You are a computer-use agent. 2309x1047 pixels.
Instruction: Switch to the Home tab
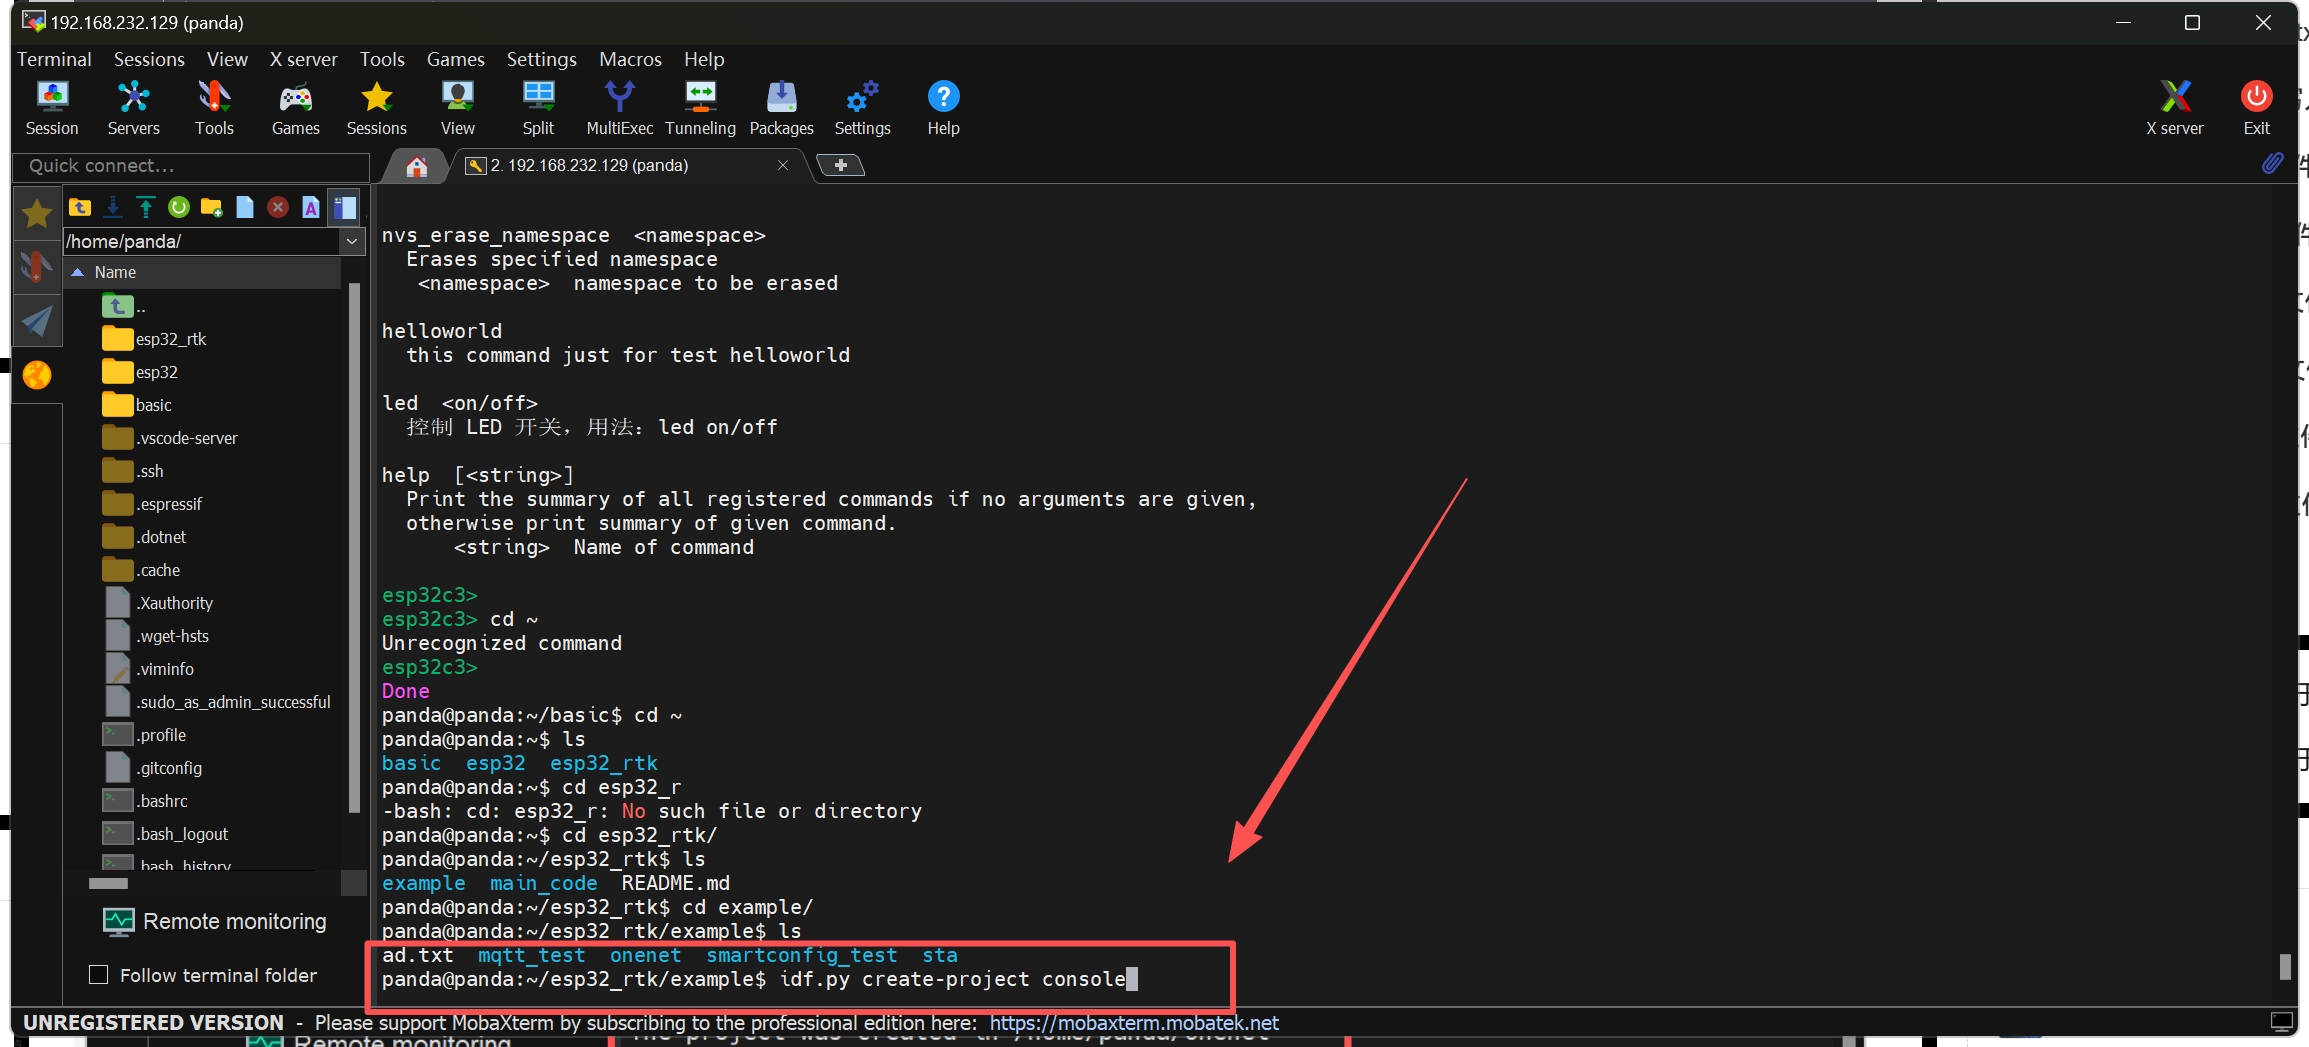tap(417, 166)
